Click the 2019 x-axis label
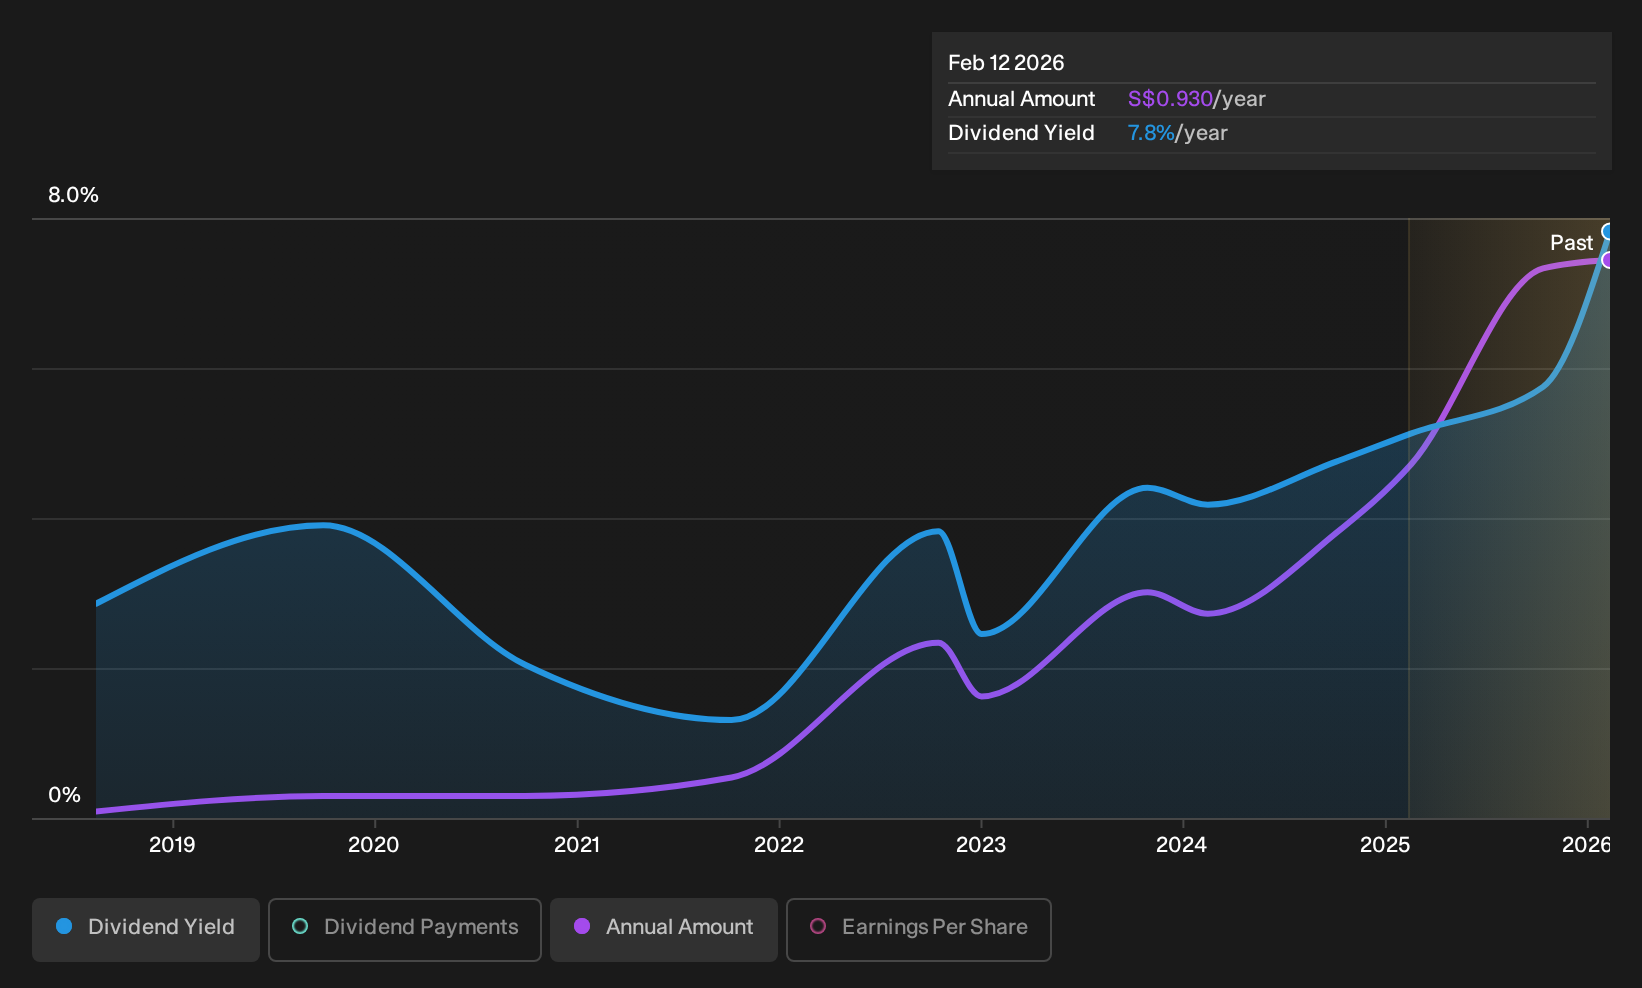The height and width of the screenshot is (988, 1642). point(172,845)
